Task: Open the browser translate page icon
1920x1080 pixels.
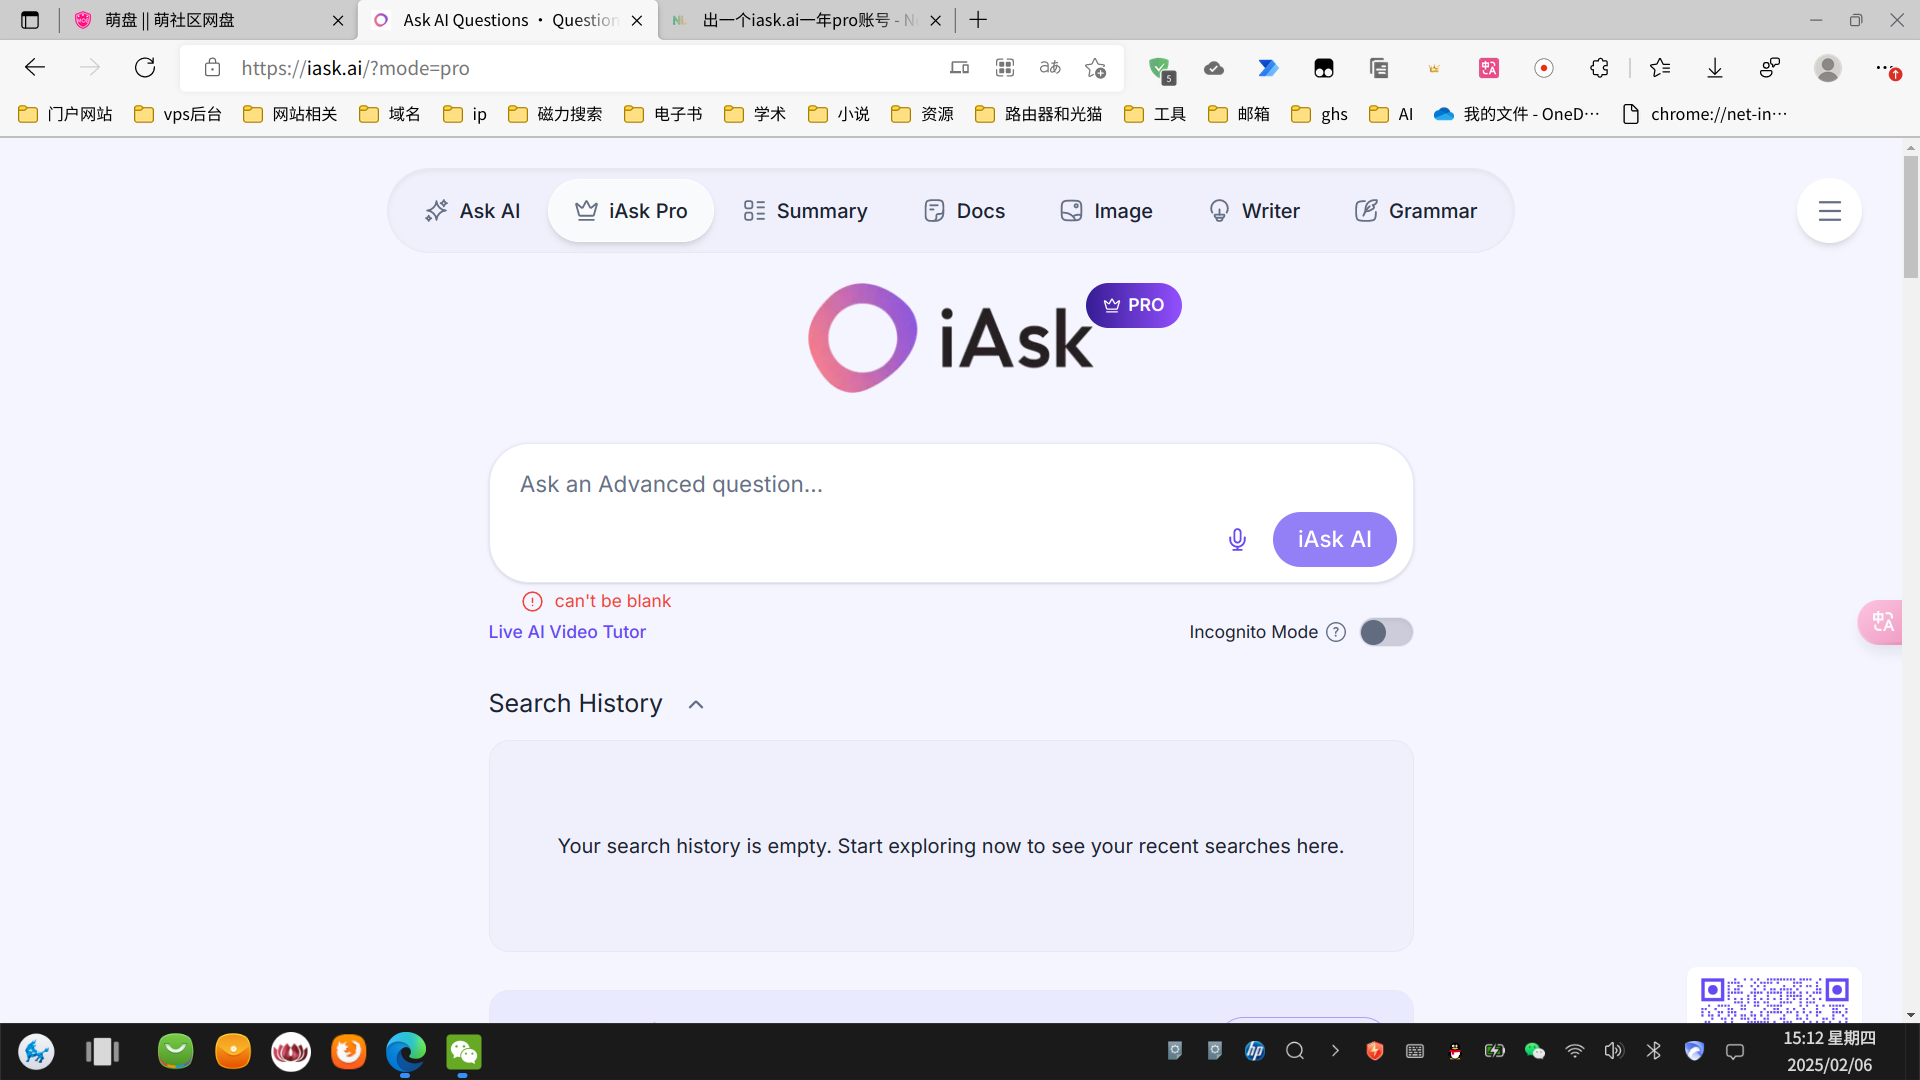Action: click(1050, 68)
